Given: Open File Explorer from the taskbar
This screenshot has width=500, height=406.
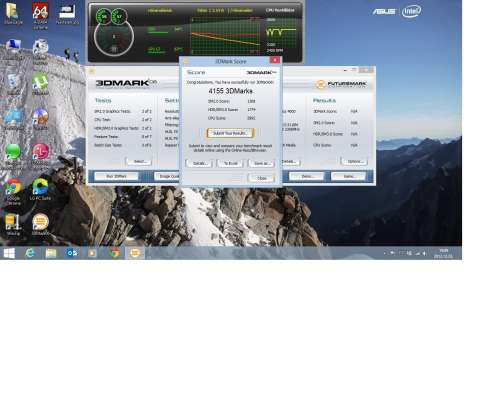Looking at the screenshot, I should click(51, 253).
